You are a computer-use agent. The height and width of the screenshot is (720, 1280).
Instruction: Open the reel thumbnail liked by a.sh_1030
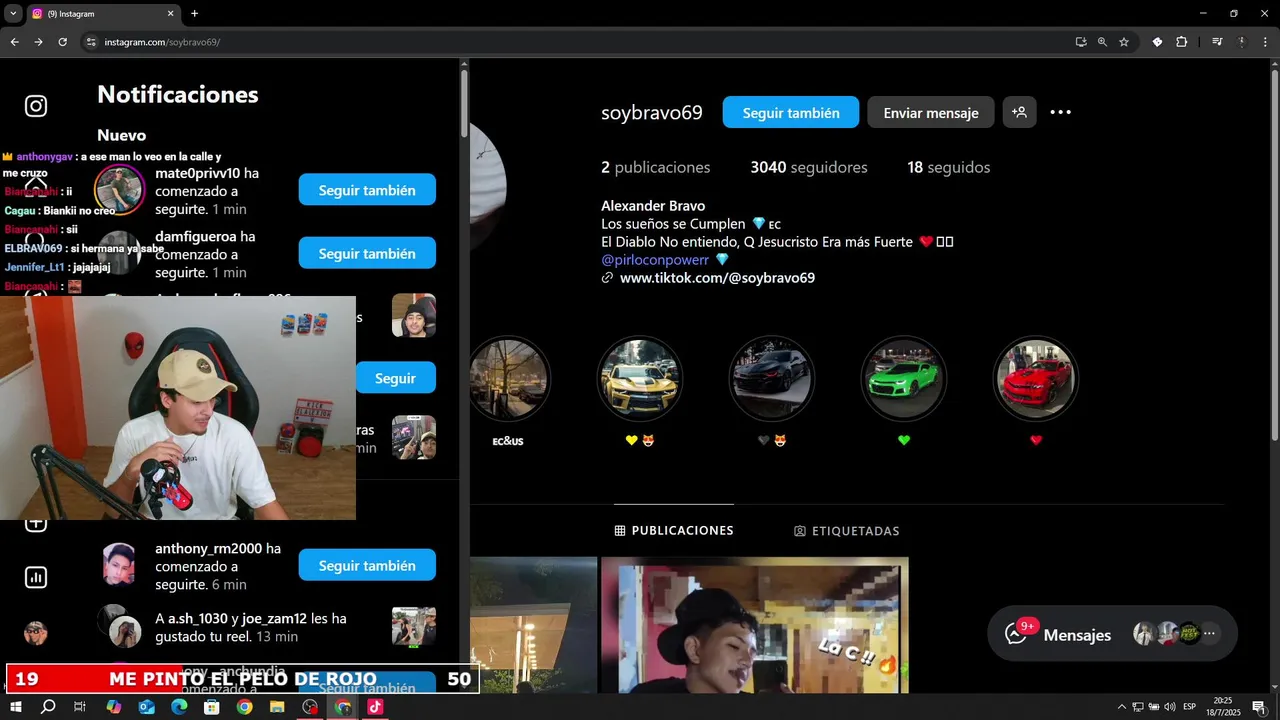pyautogui.click(x=414, y=627)
